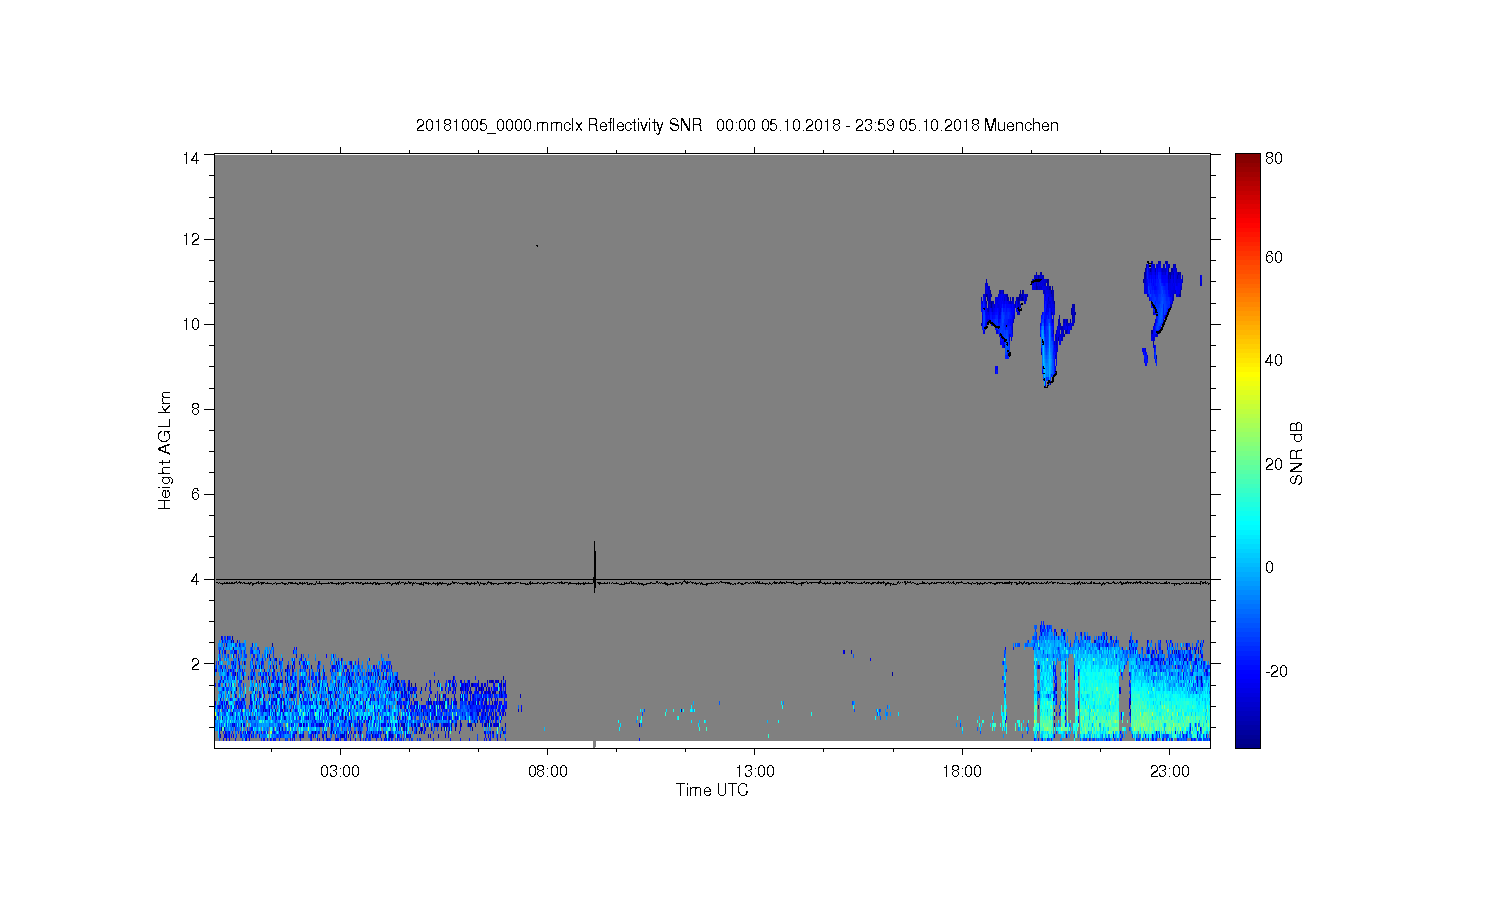Viewport: 1500px width, 900px height.
Task: Click the '0' colorbar value
Action: tap(1270, 568)
